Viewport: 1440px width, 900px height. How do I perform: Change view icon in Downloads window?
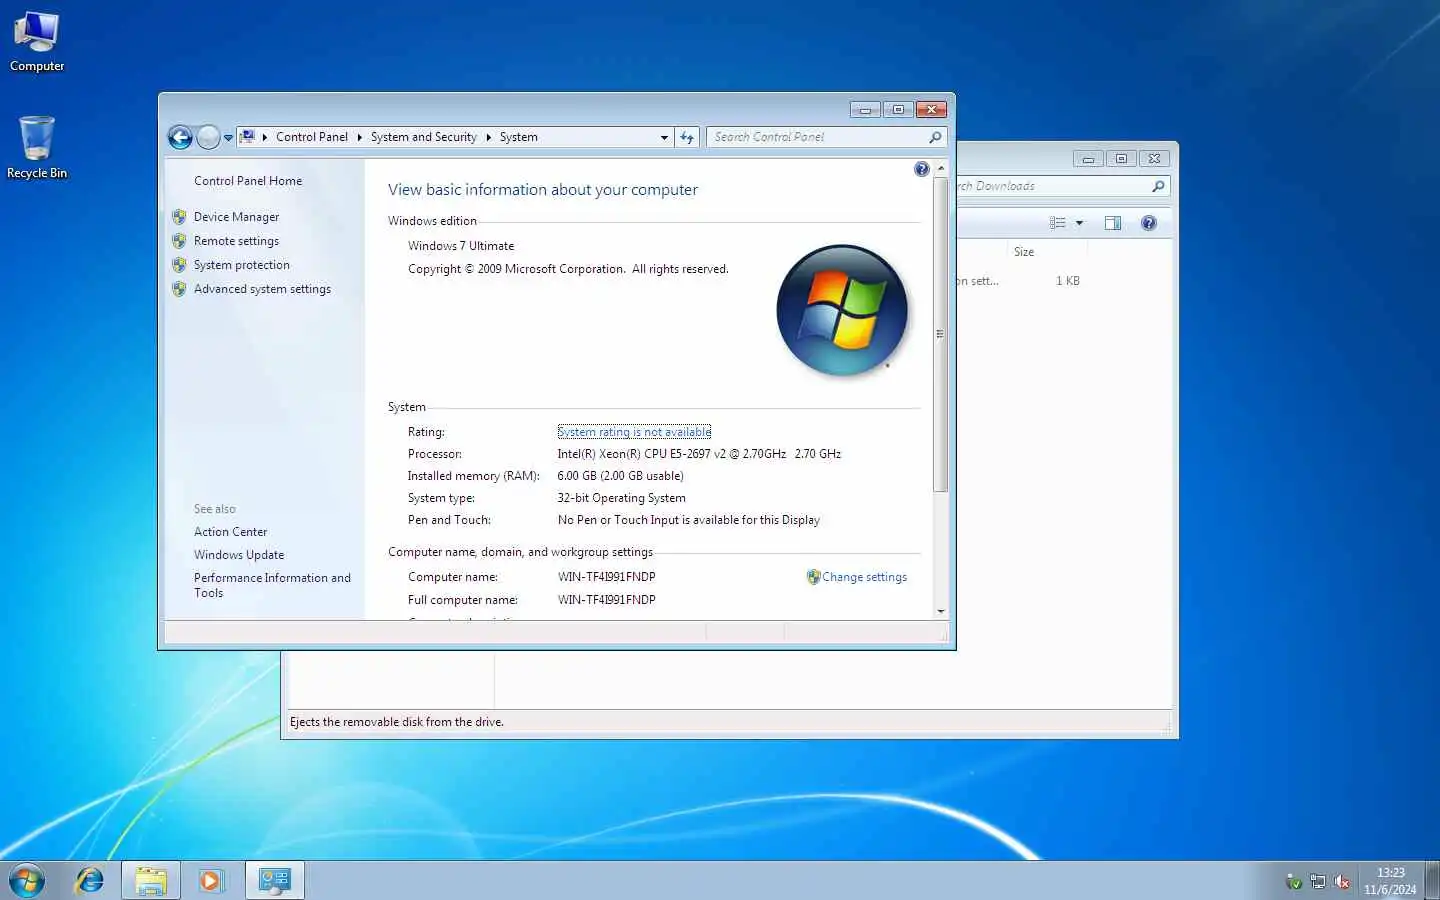1057,223
